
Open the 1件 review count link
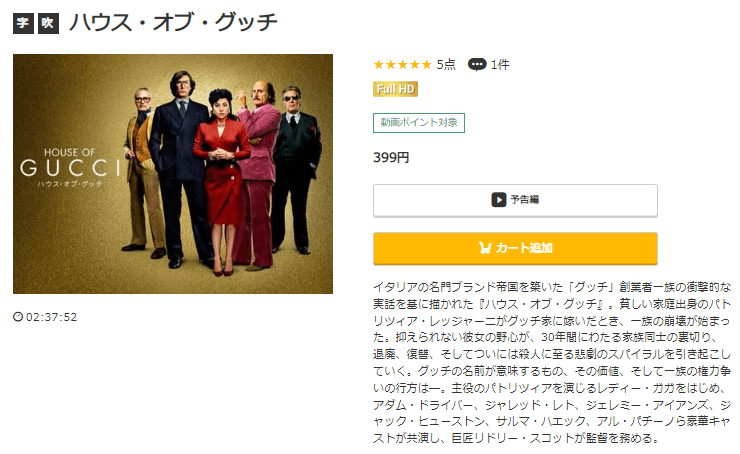pyautogui.click(x=500, y=65)
